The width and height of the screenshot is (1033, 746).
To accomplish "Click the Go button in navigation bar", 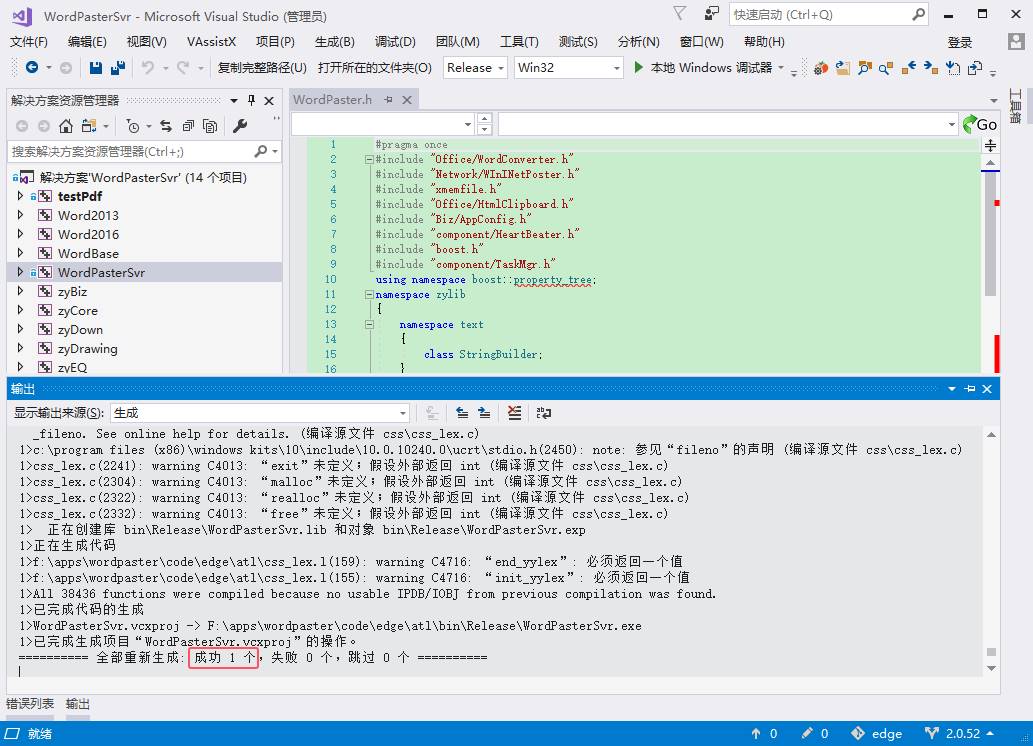I will [980, 124].
